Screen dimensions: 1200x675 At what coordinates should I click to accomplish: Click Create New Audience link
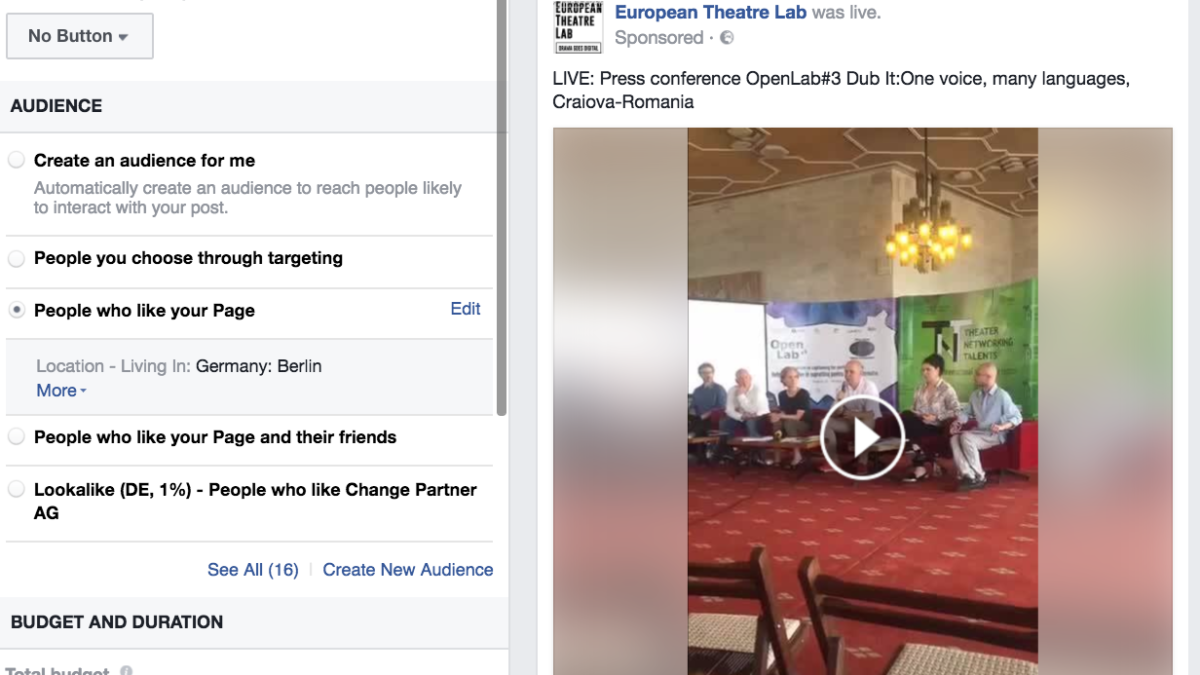(408, 570)
